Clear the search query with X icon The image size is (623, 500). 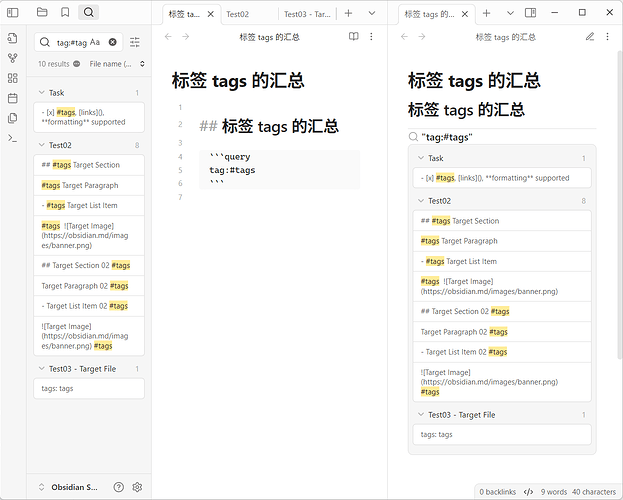point(113,42)
